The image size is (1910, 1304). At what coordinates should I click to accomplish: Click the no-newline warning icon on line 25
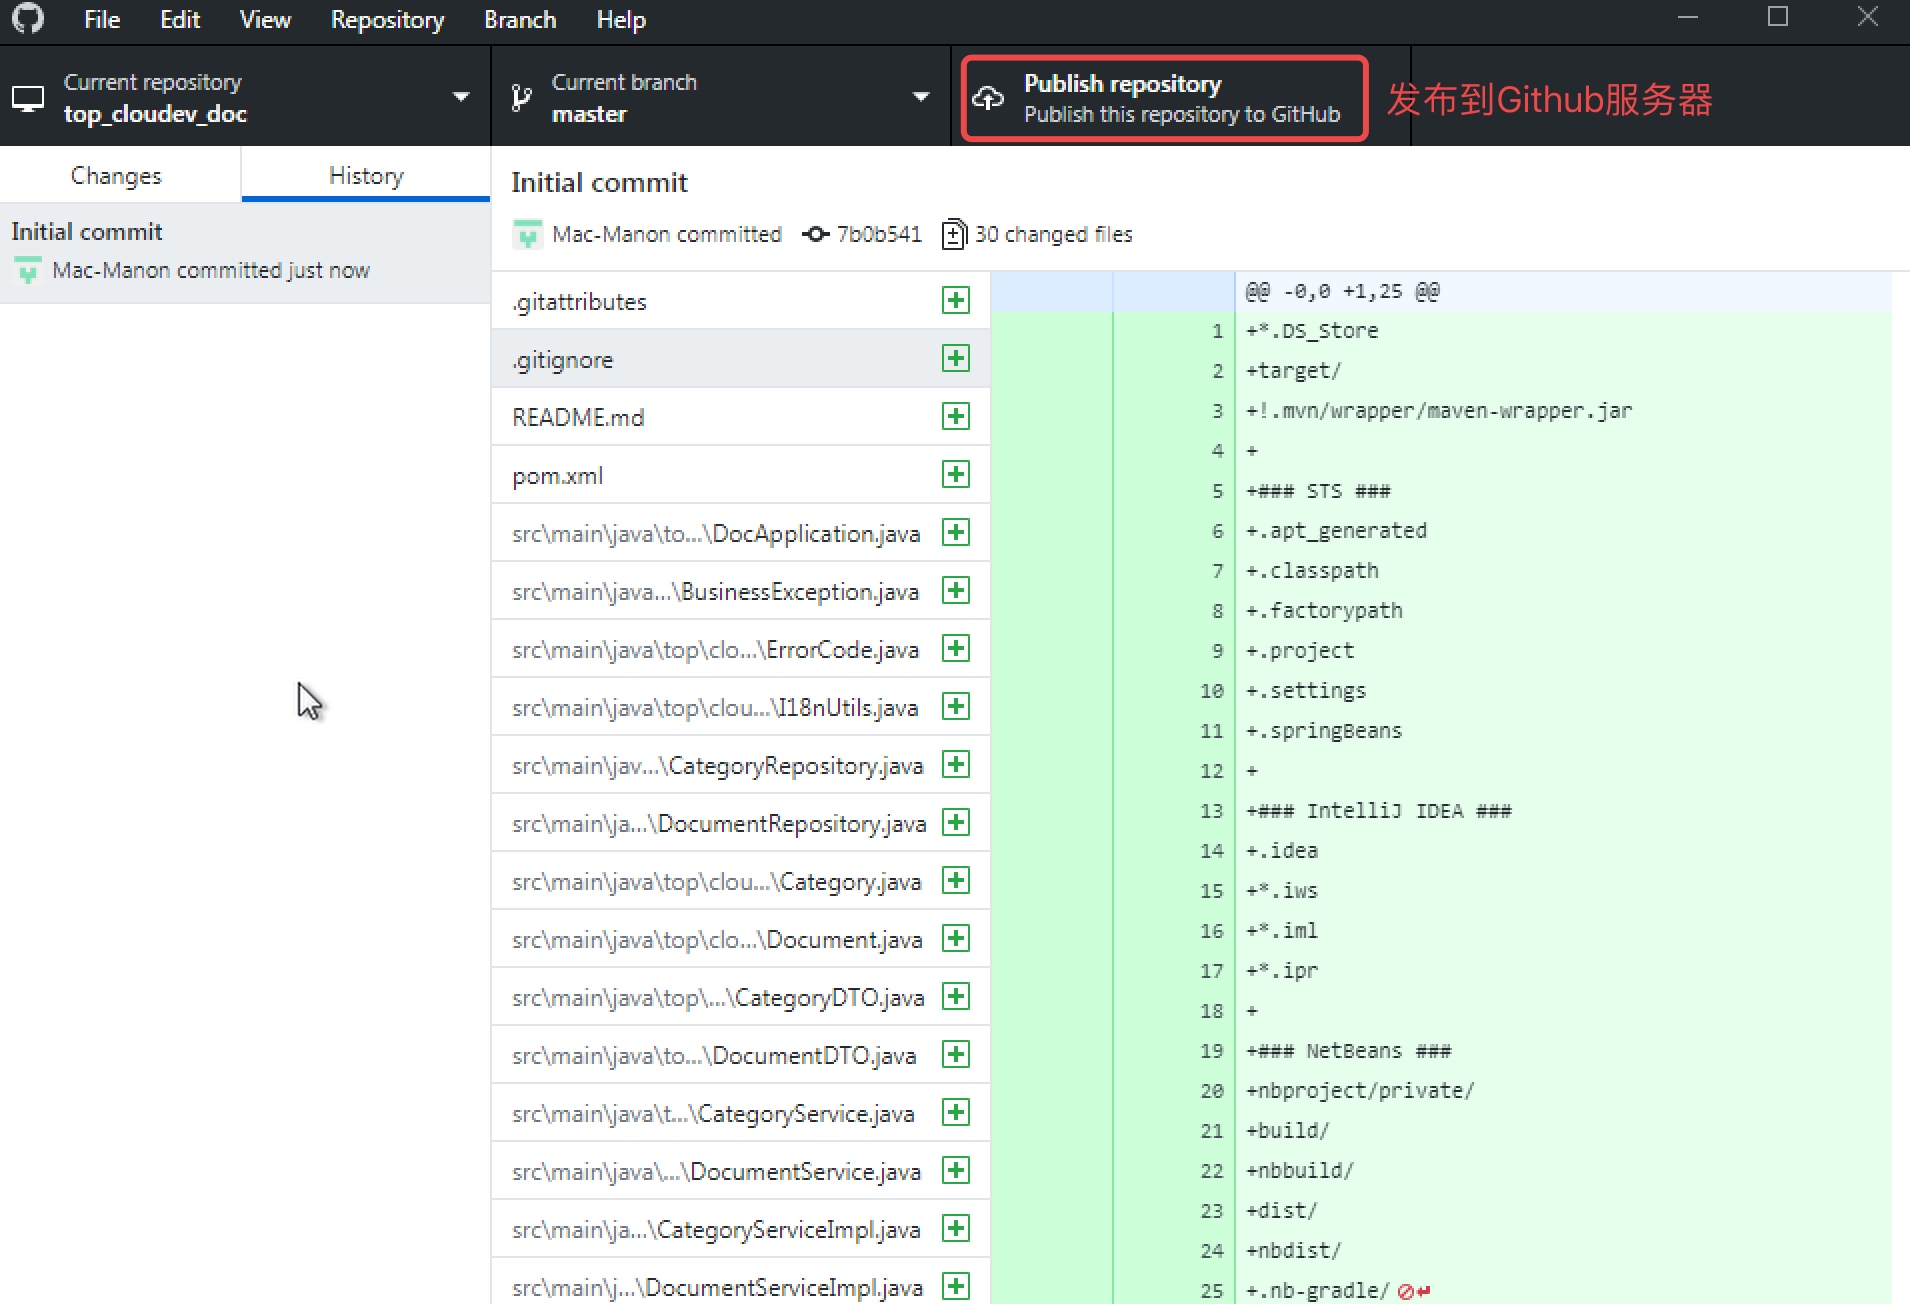(x=1414, y=1291)
